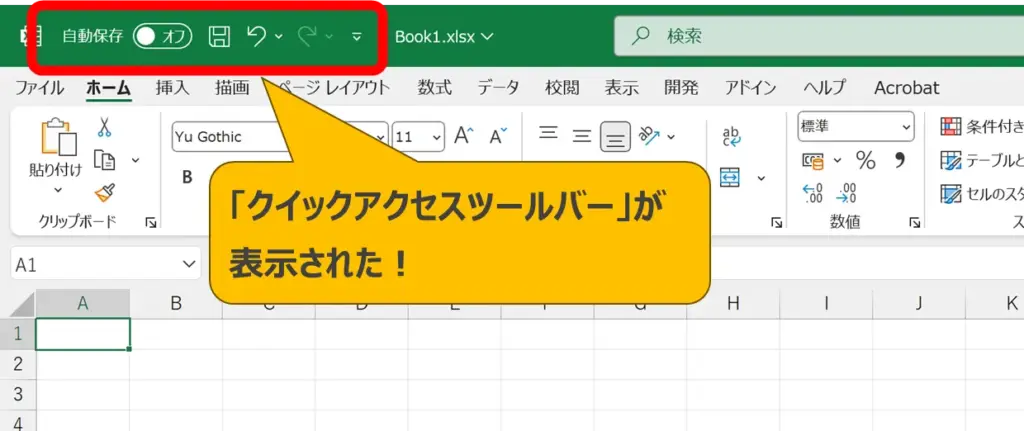Activate the Format Painter brush
The image size is (1024, 431).
click(104, 191)
